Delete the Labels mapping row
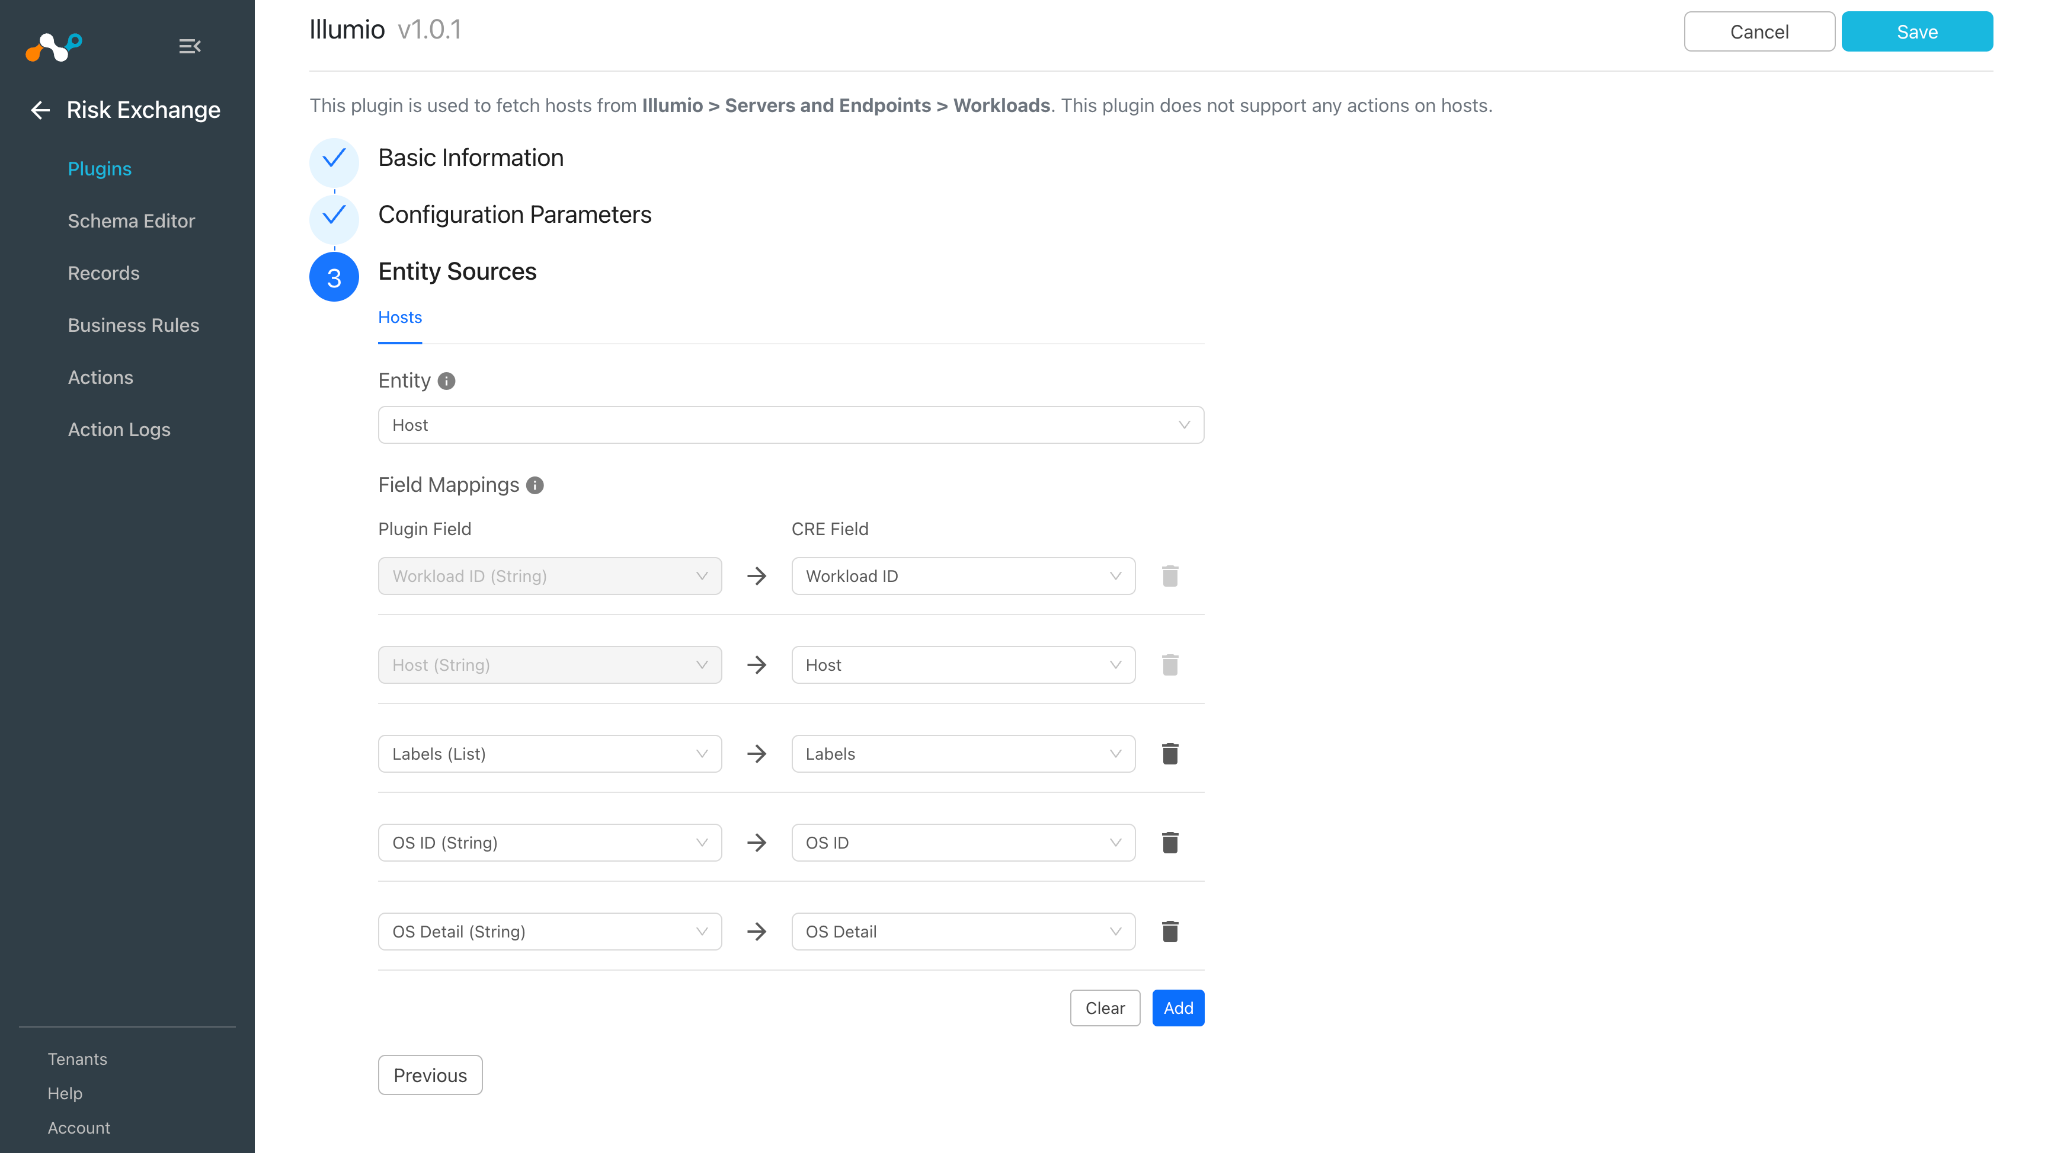2048x1153 pixels. [1170, 754]
